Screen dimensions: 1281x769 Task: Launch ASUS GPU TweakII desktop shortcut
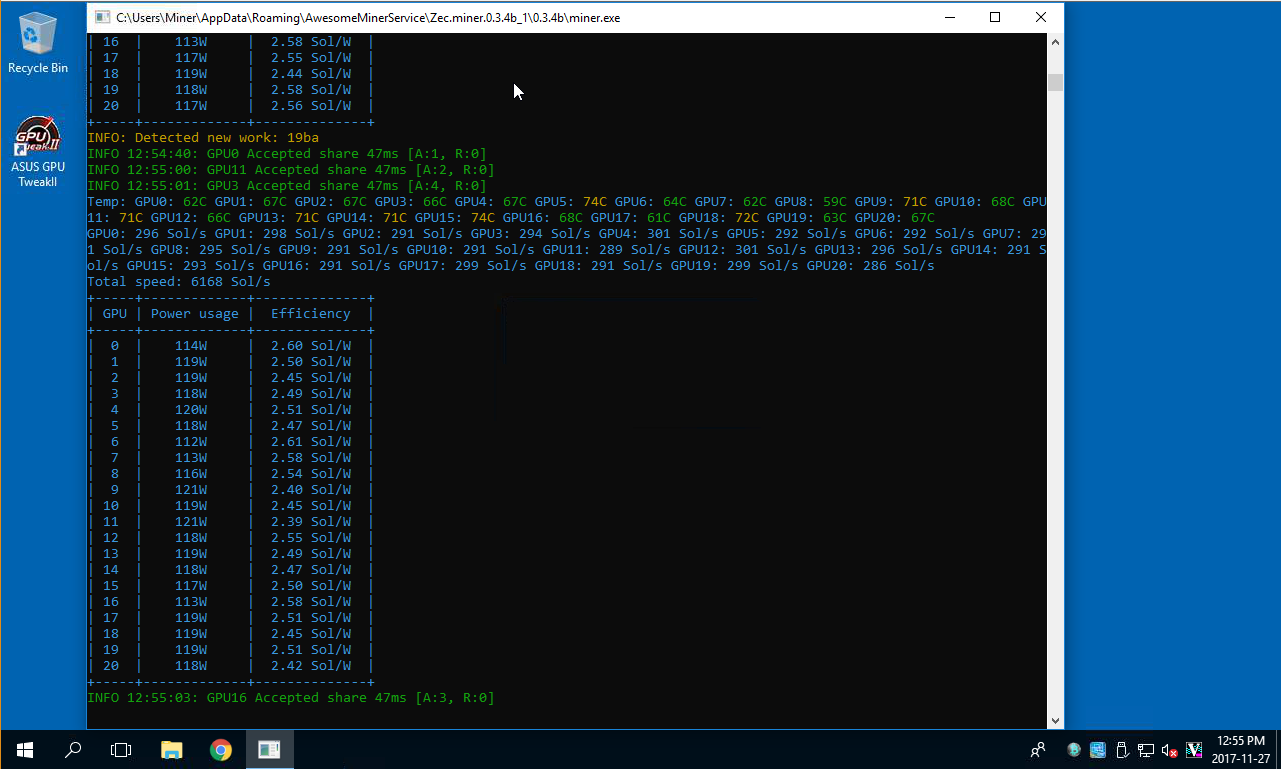click(x=38, y=153)
